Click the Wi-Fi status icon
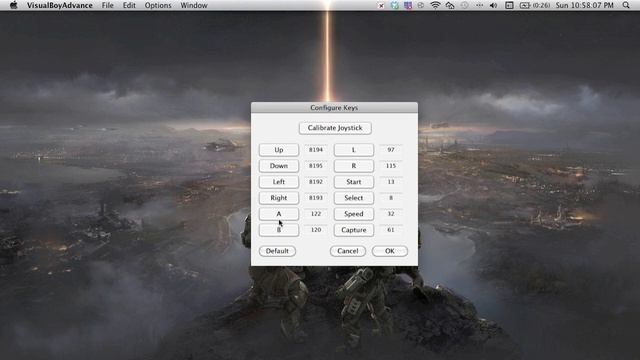 click(x=435, y=5)
